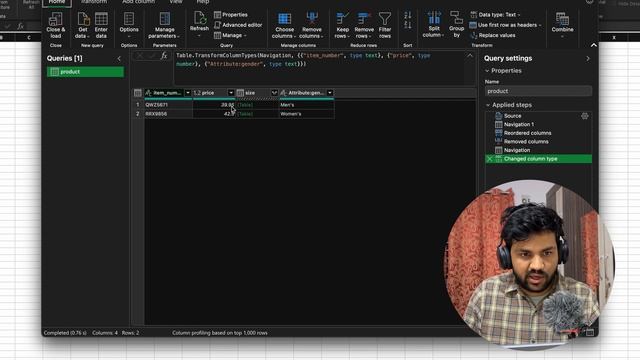Collapse the Query settings pane
The width and height of the screenshot is (640, 360).
coord(588,59)
